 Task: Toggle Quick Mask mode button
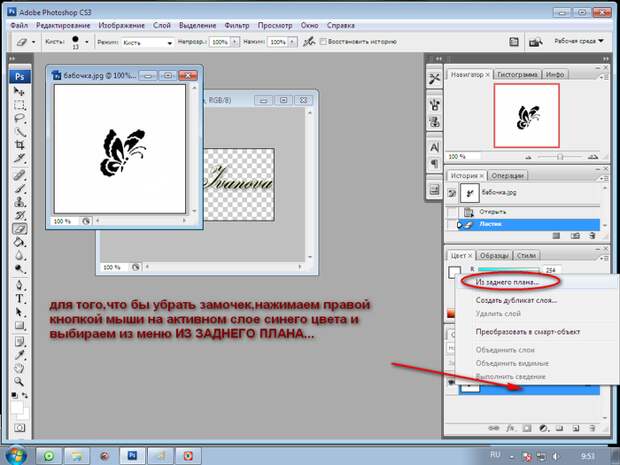[19, 428]
